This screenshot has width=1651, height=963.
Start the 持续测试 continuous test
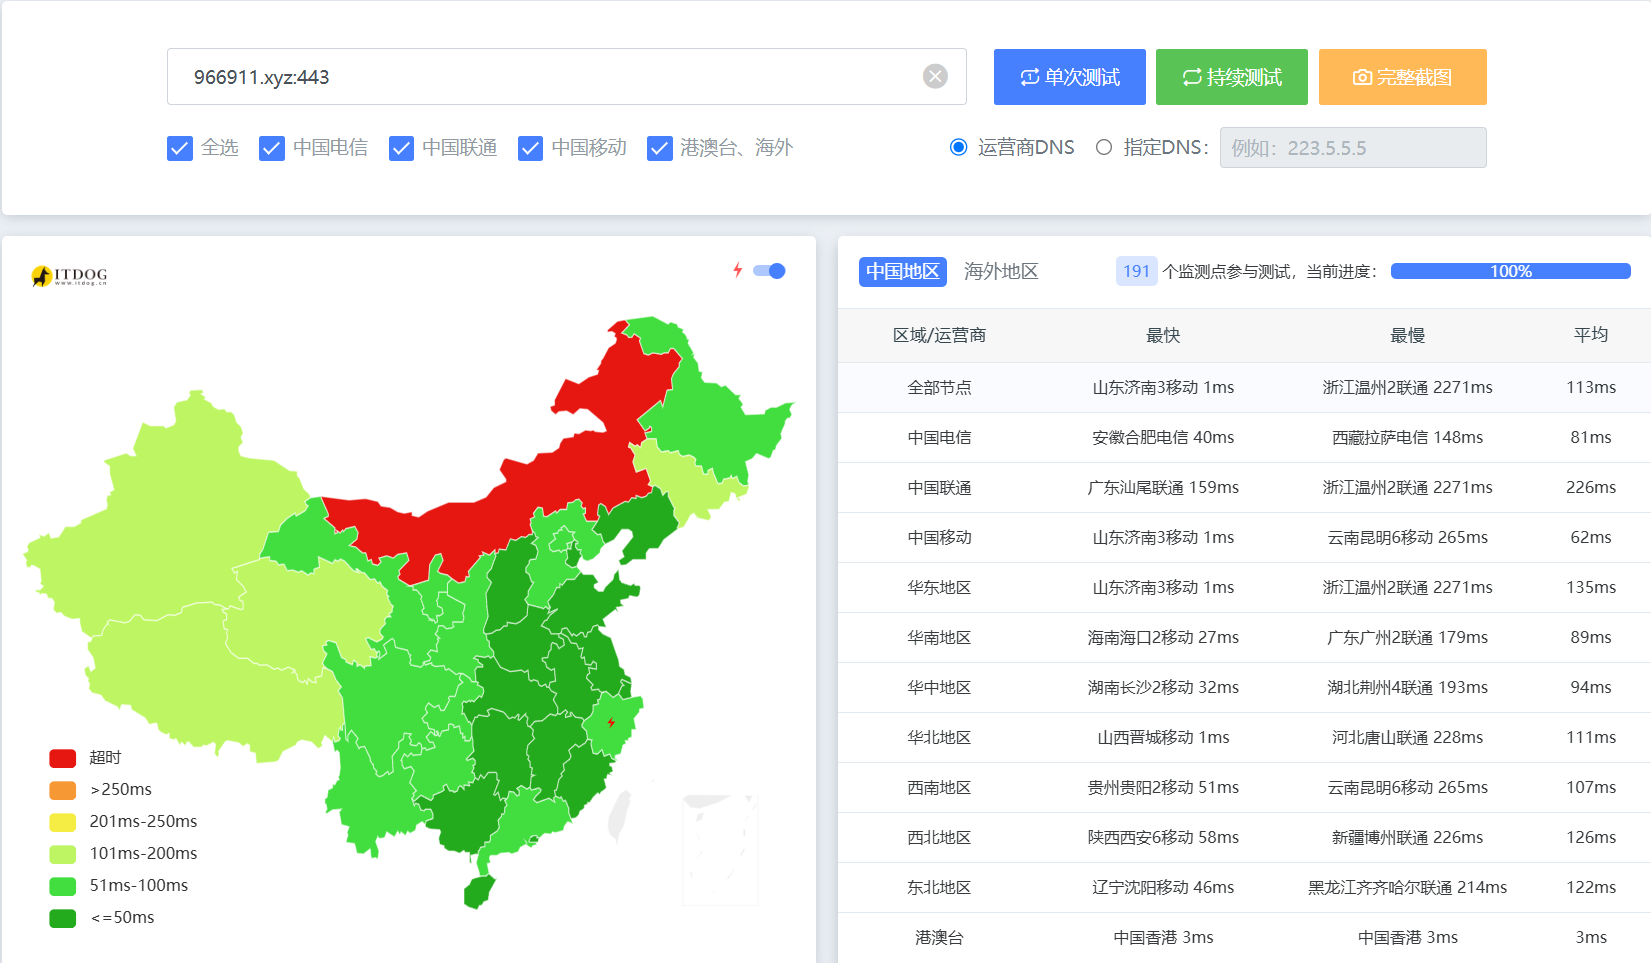1232,77
